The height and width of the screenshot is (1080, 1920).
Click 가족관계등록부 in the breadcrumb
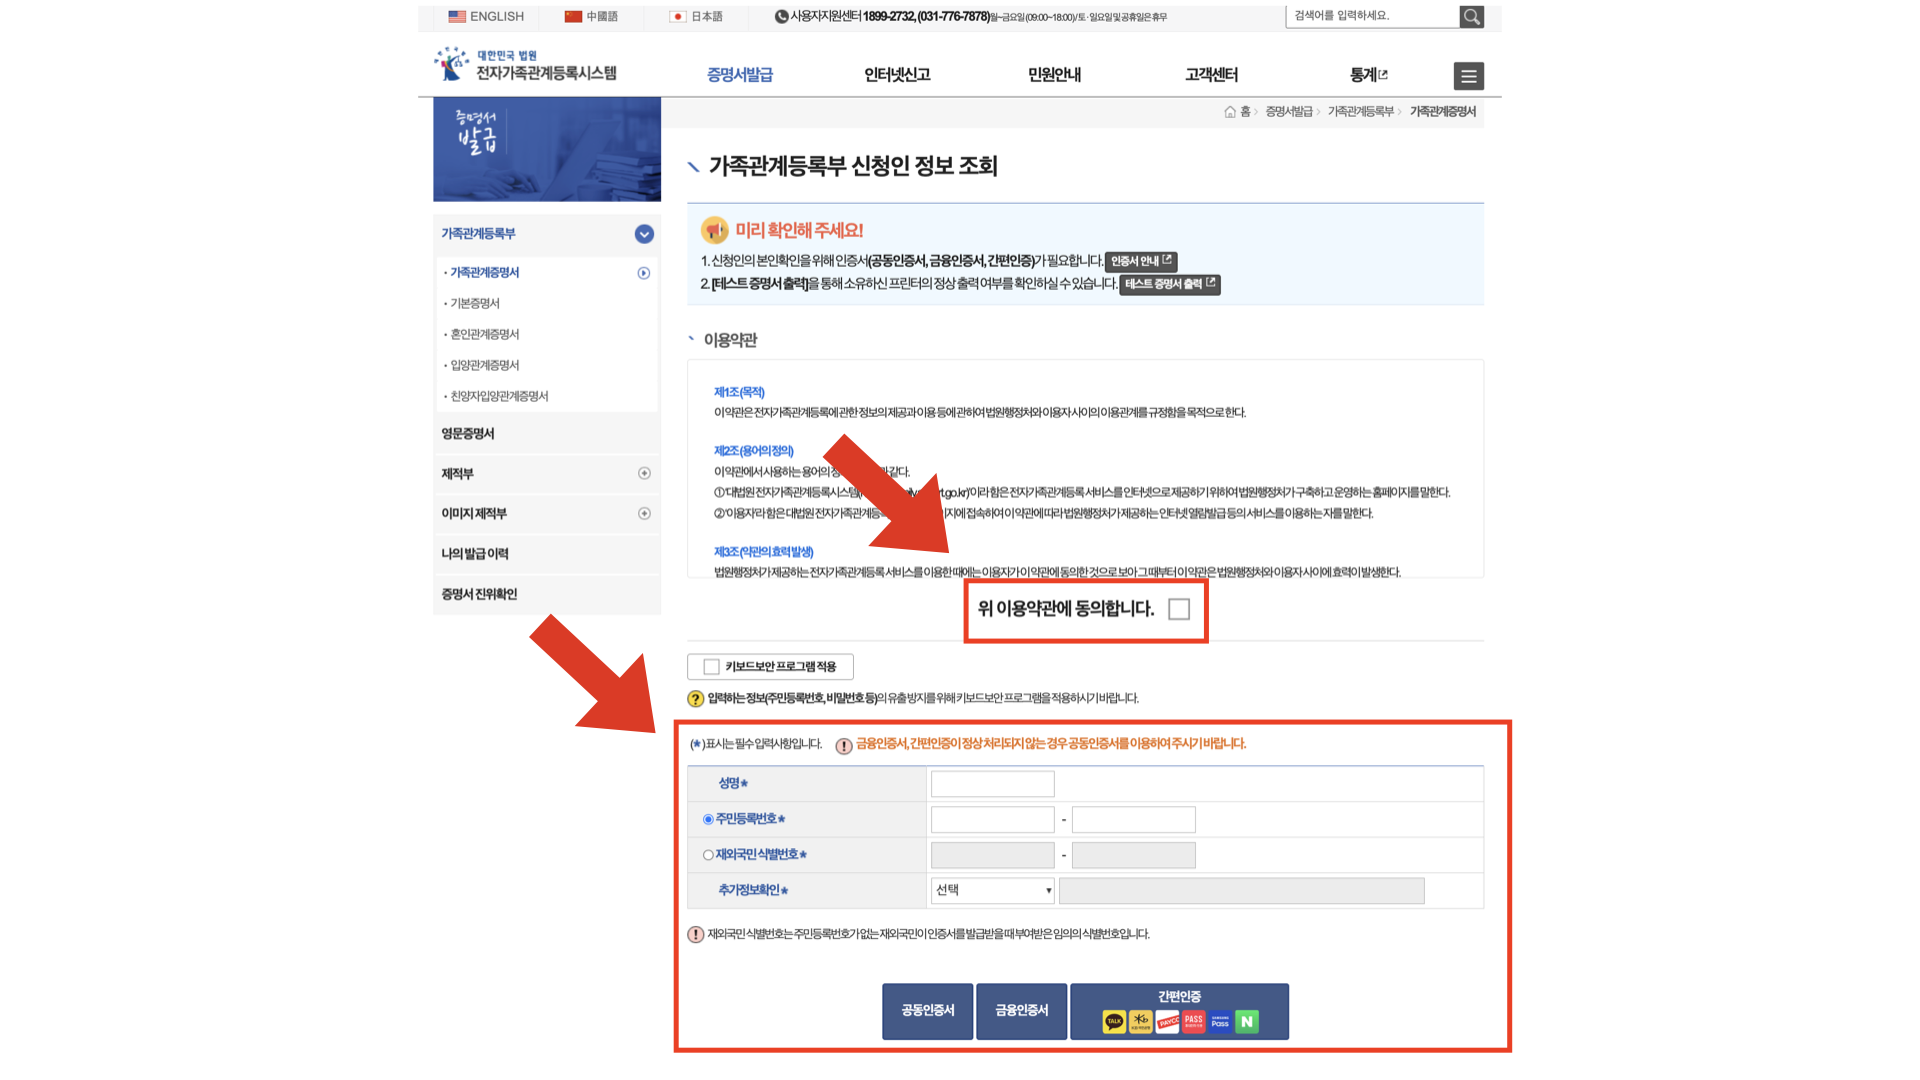1360,112
